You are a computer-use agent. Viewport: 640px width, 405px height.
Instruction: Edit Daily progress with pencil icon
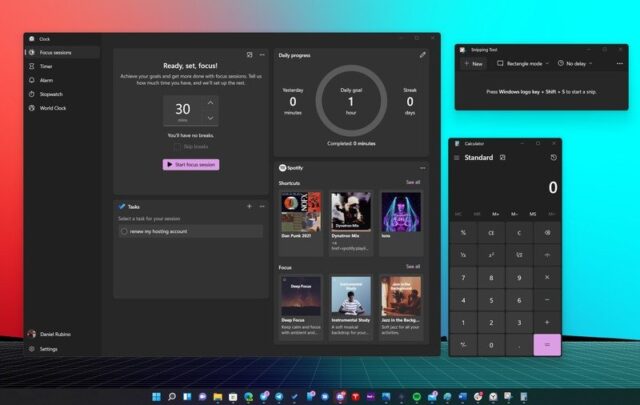pyautogui.click(x=422, y=55)
